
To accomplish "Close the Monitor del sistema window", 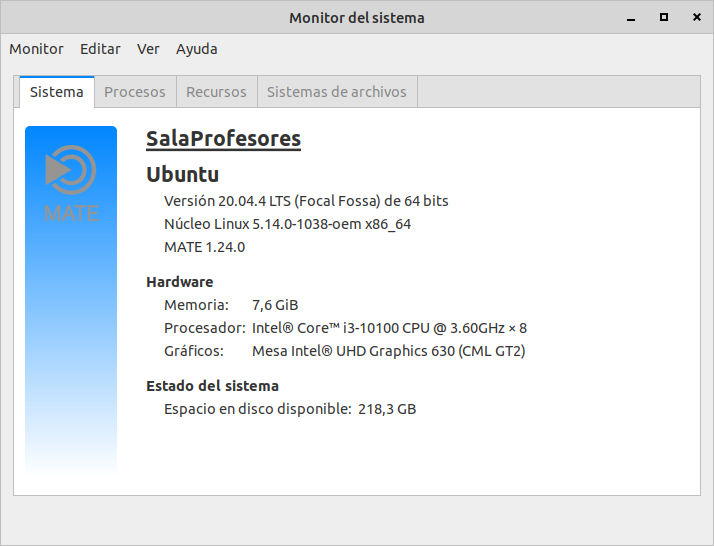I will point(697,17).
